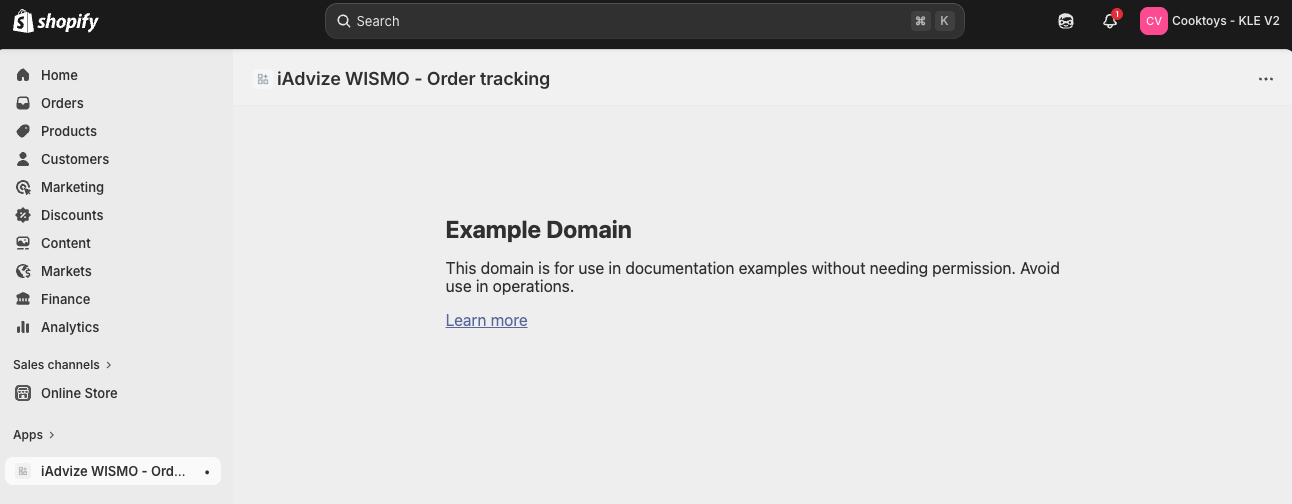Click the Orders inbox icon
The width and height of the screenshot is (1292, 504).
[x=24, y=103]
